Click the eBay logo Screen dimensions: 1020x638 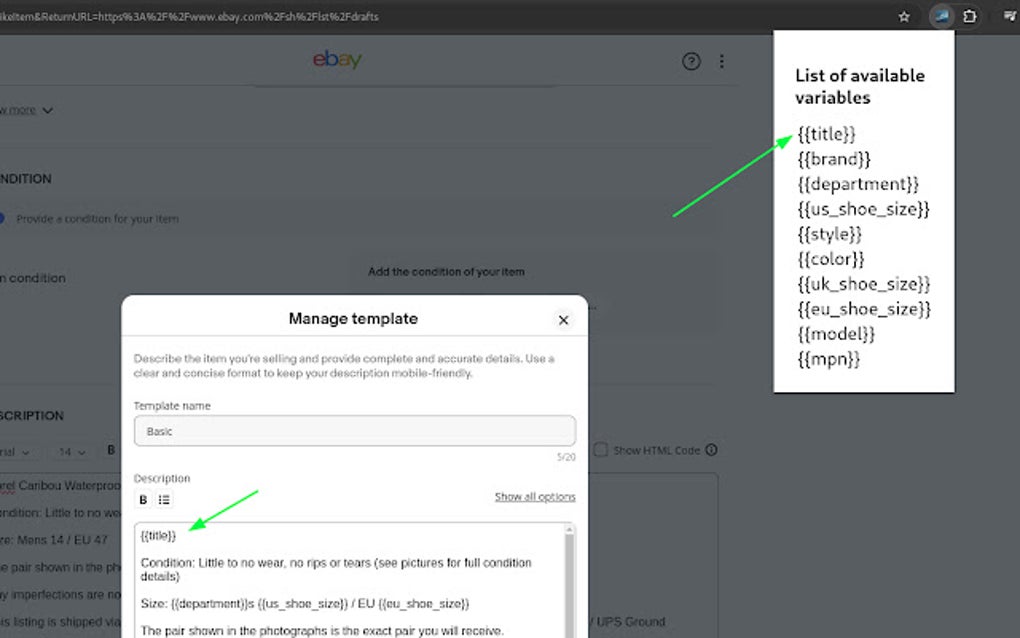click(x=337, y=59)
